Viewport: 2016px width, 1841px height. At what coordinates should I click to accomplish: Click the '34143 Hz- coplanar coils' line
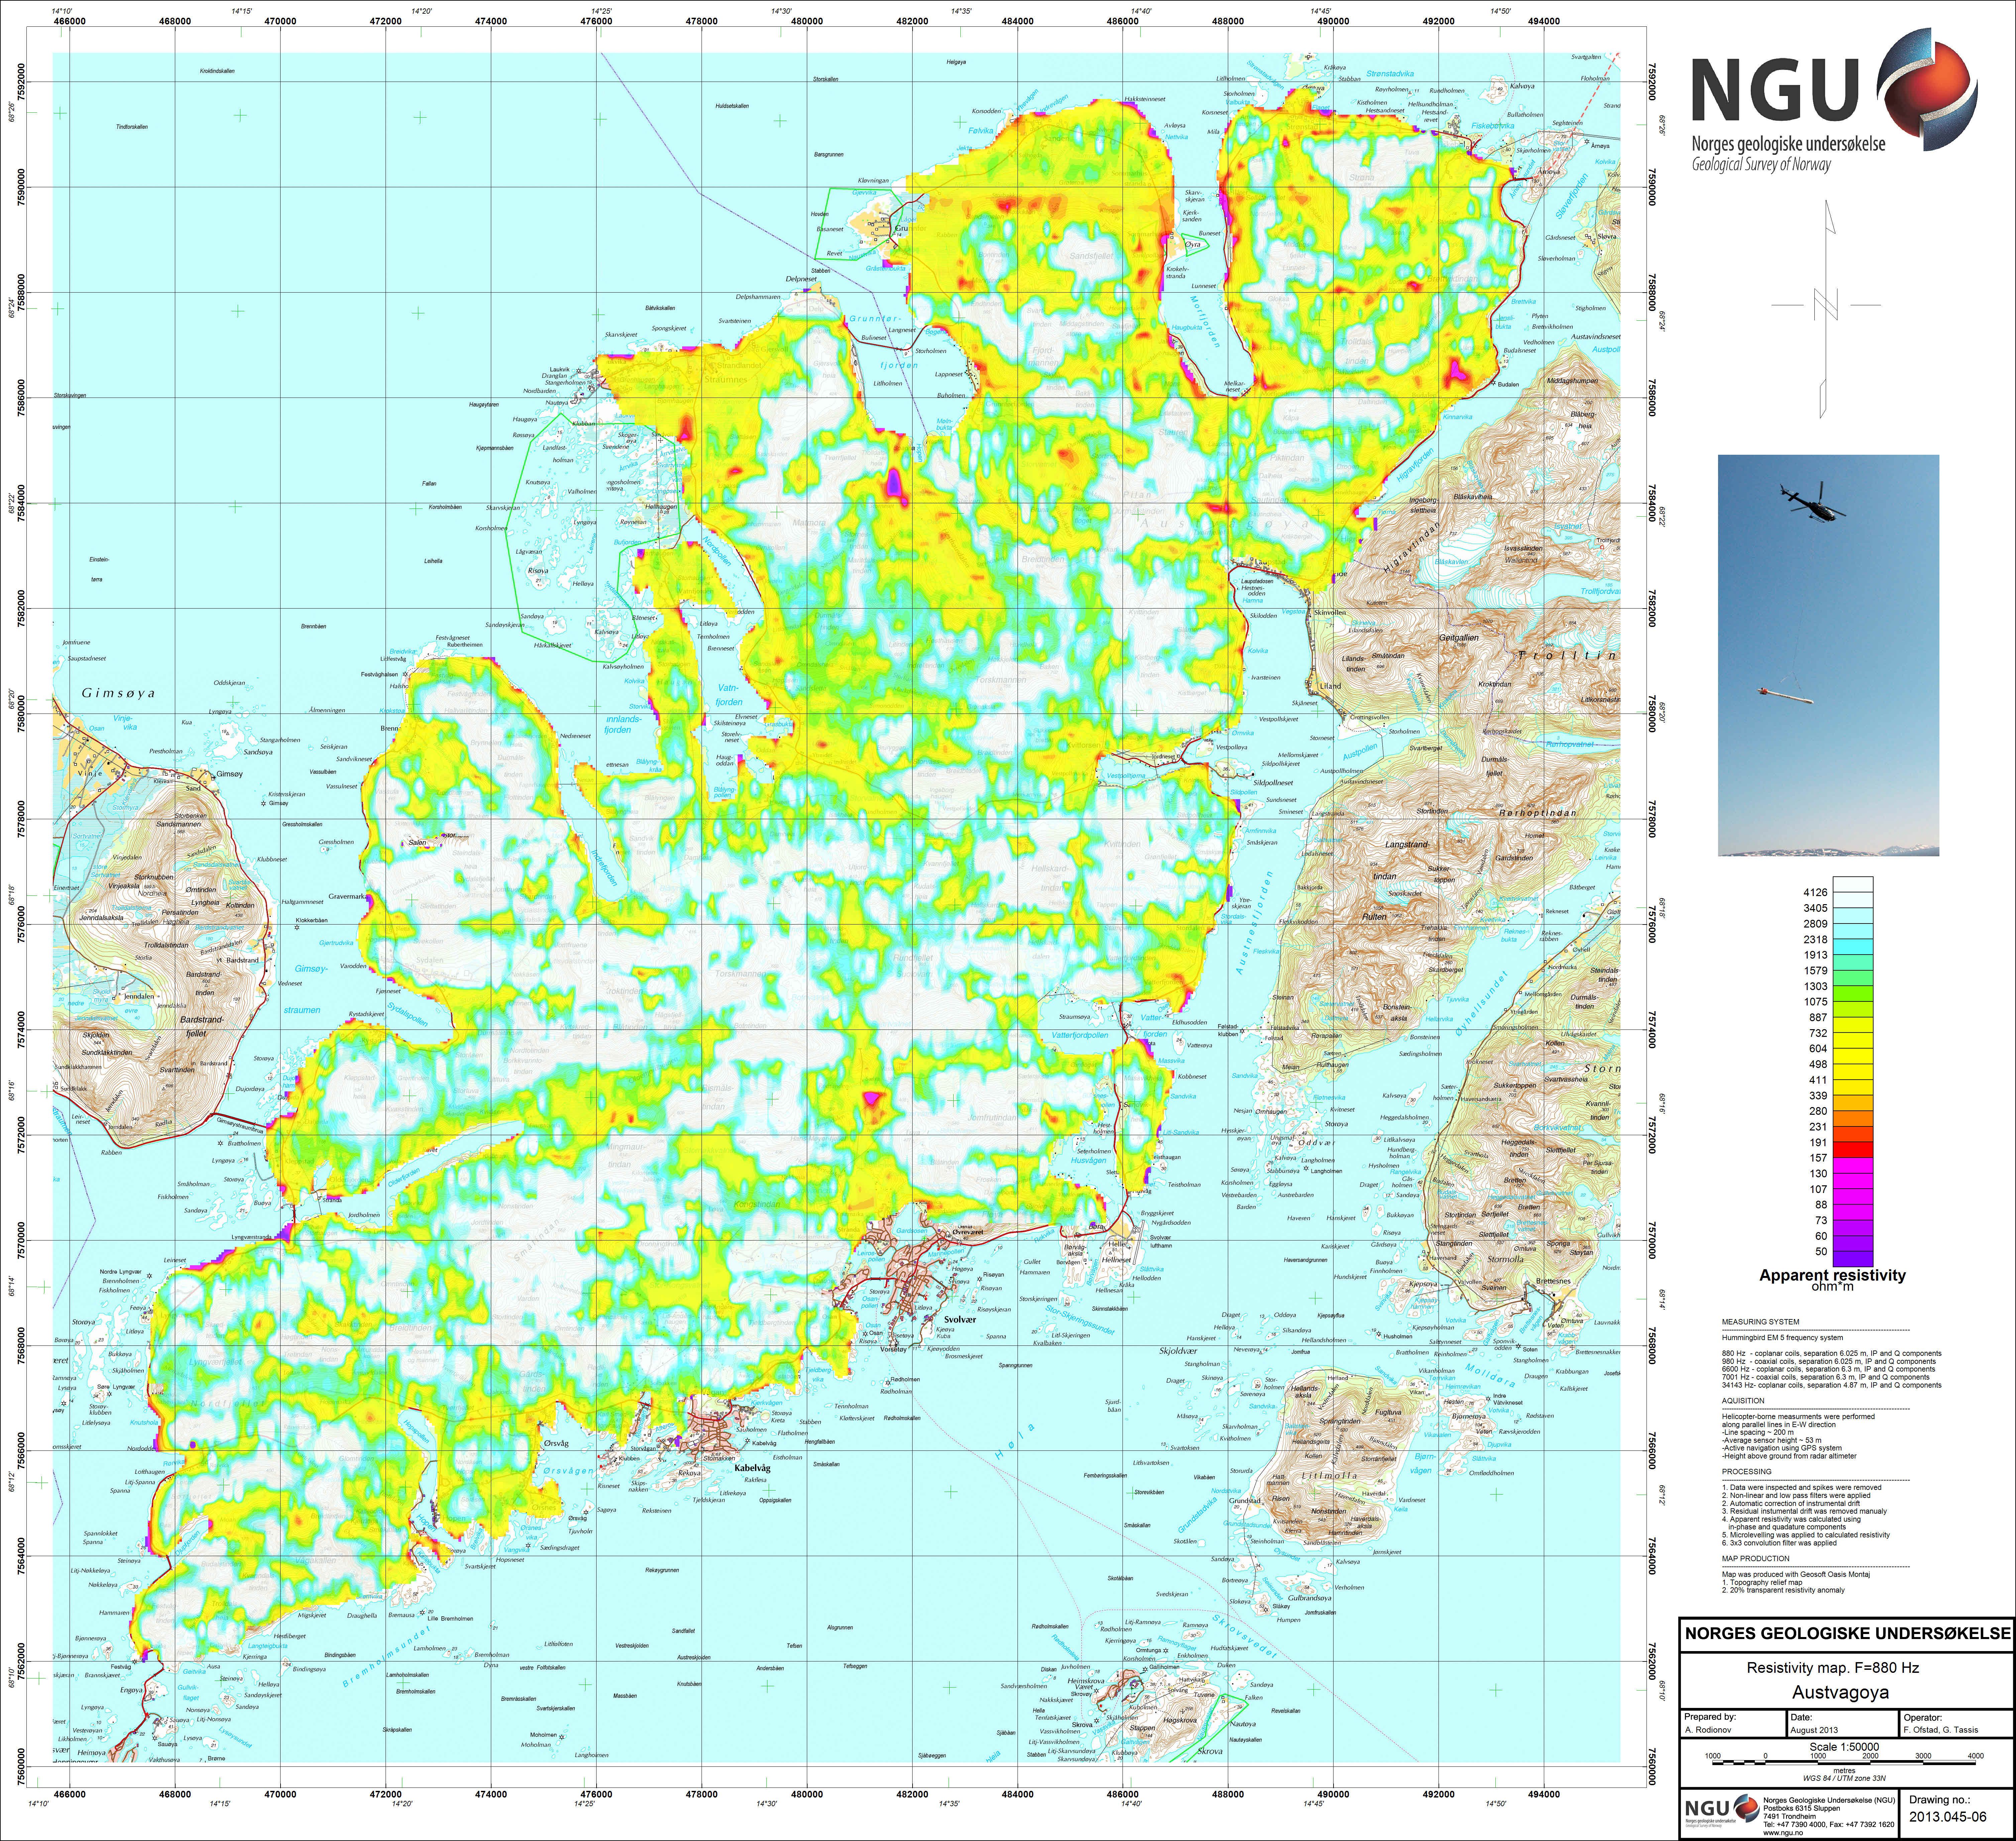point(1832,1385)
